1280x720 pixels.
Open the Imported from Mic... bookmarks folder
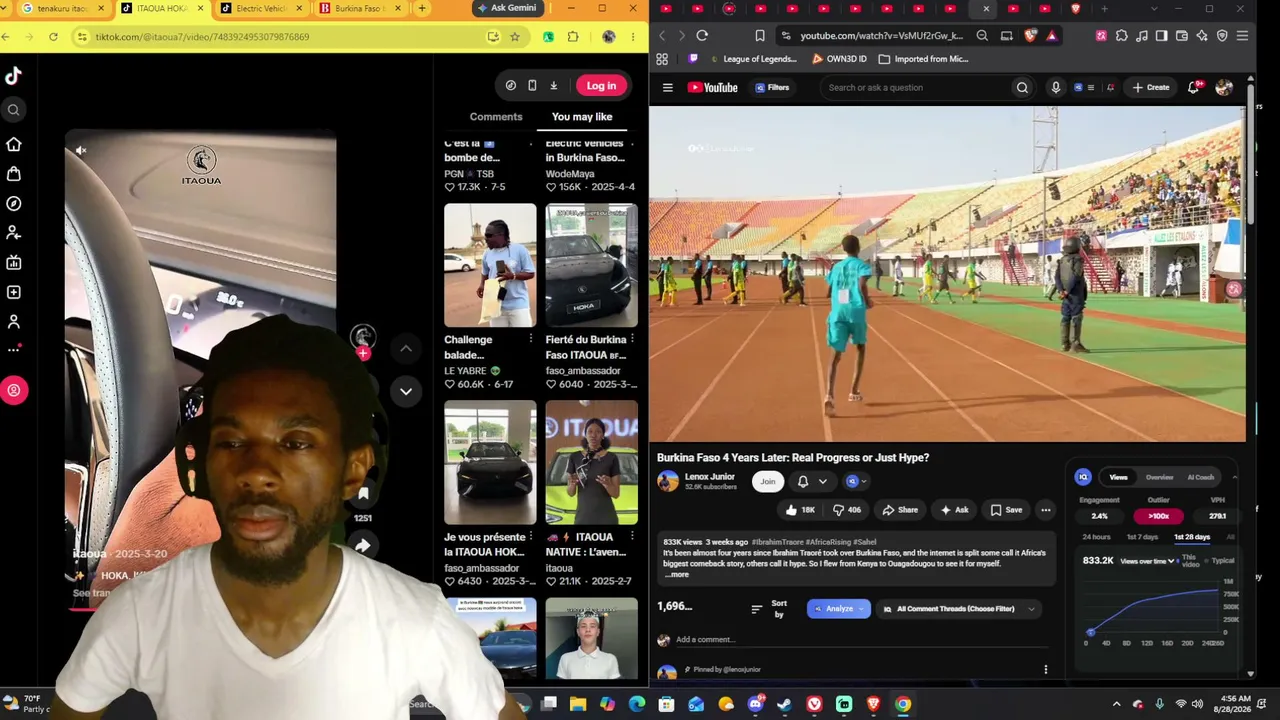click(924, 59)
